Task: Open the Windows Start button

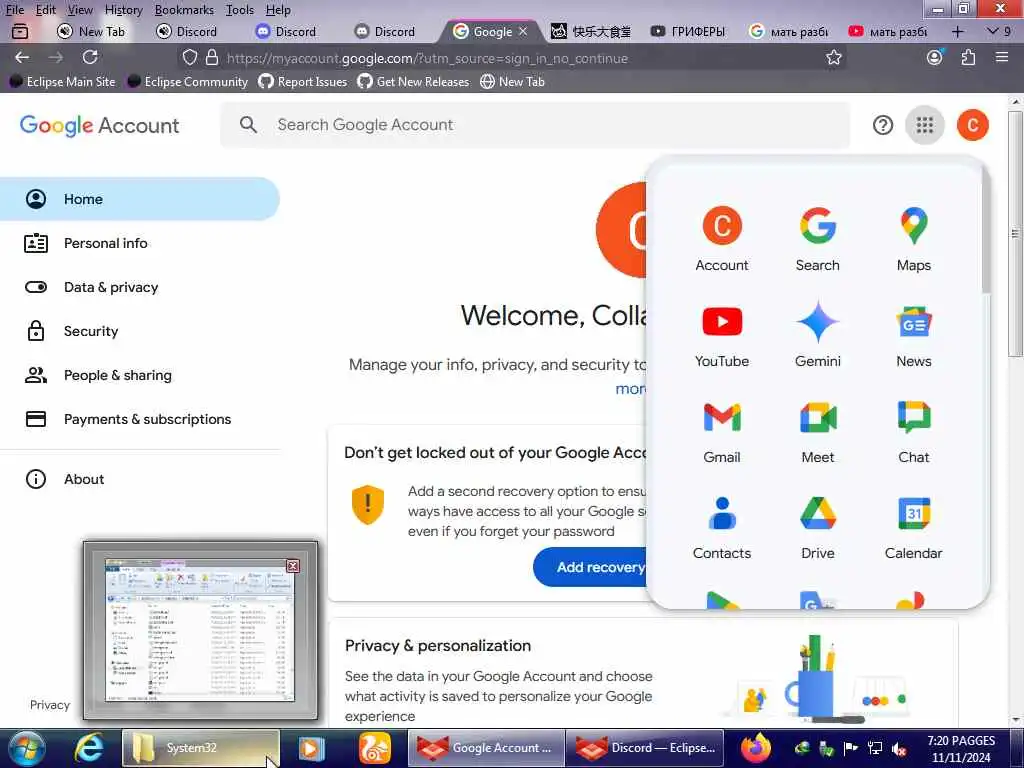Action: 25,748
